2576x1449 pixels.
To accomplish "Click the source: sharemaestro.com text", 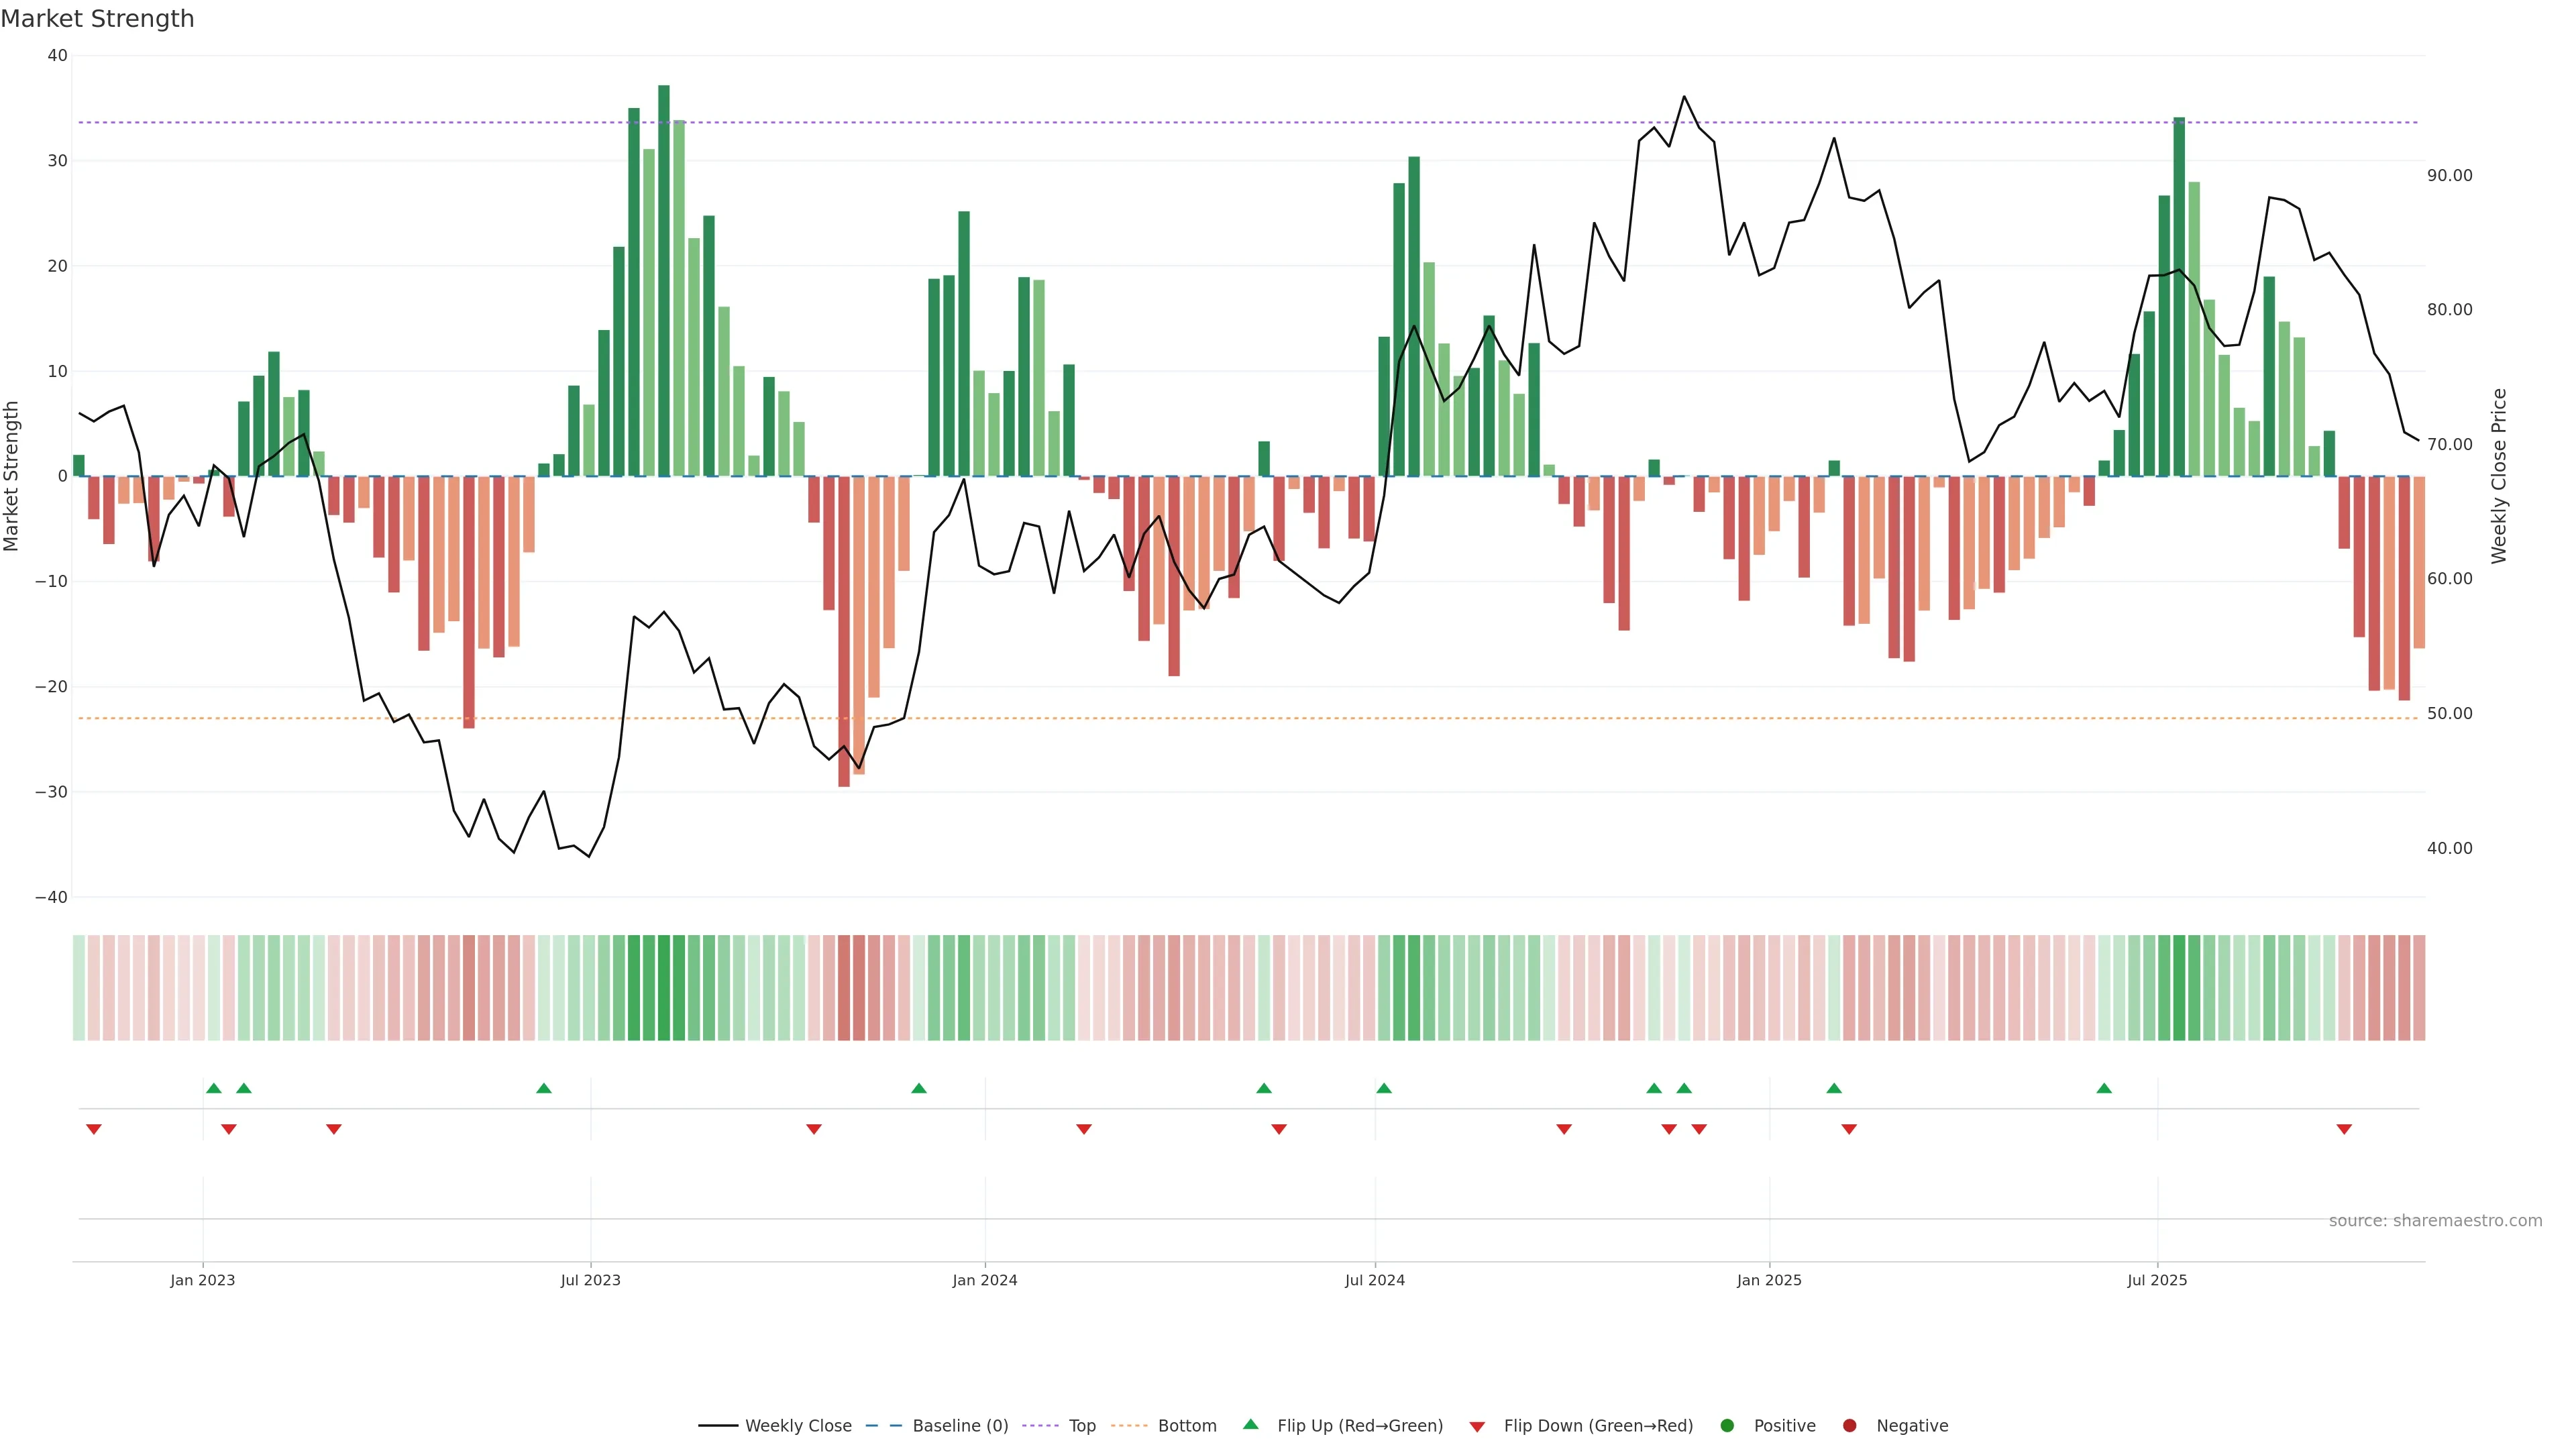I will (x=2435, y=1220).
